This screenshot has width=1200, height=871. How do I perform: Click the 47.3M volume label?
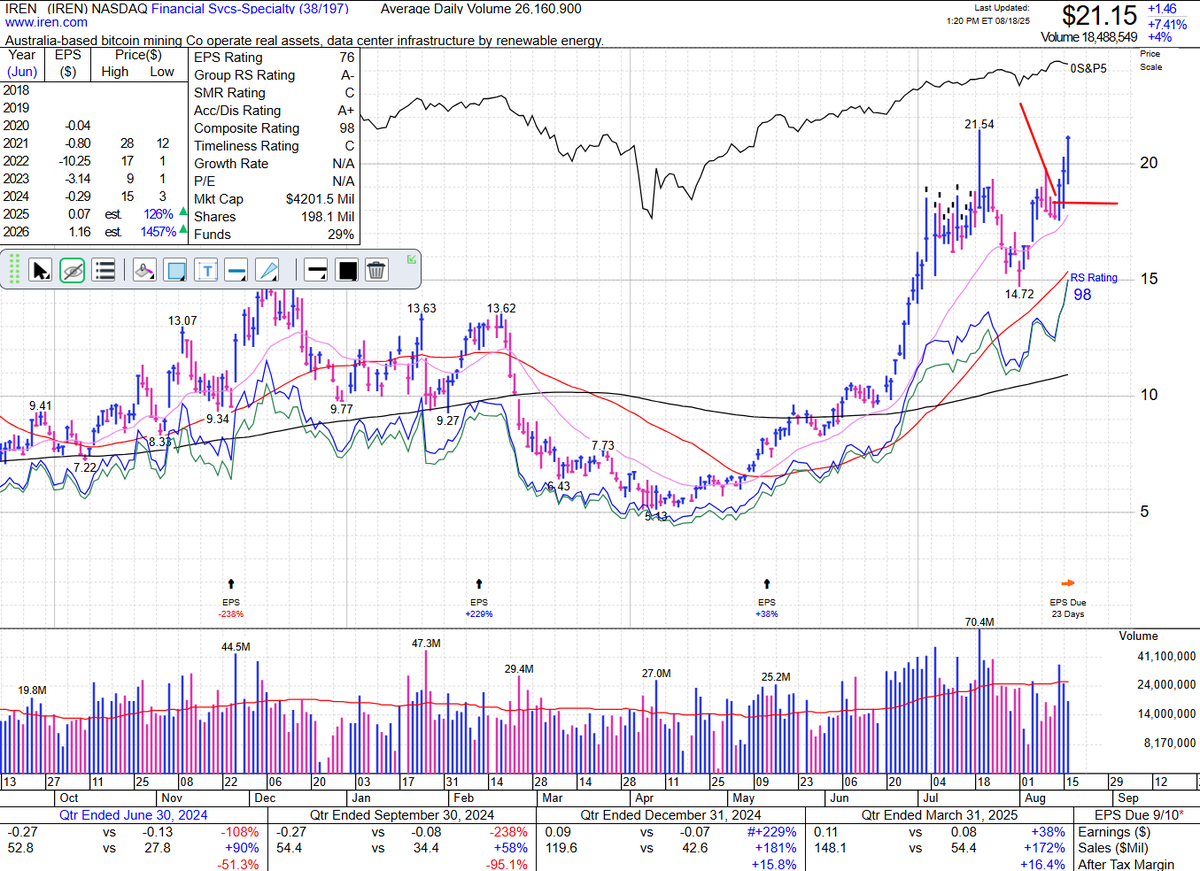[425, 643]
